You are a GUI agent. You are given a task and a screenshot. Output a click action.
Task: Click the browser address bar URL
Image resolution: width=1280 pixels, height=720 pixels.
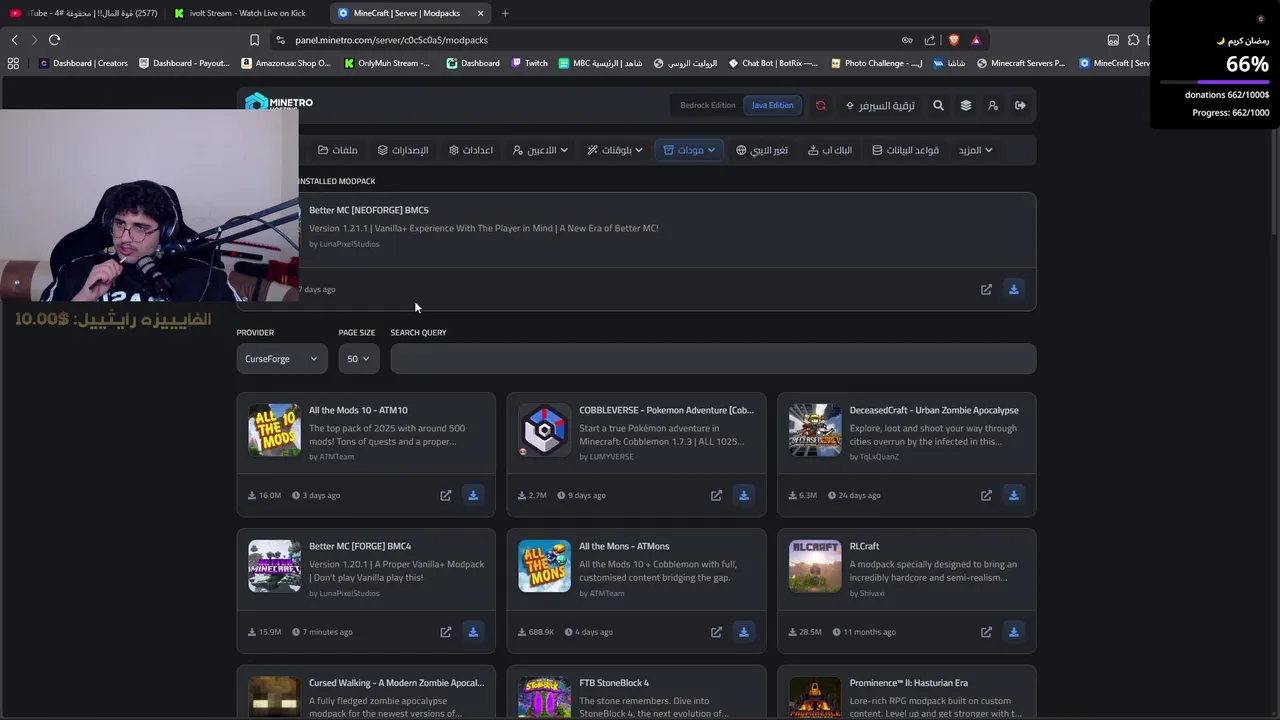(391, 40)
